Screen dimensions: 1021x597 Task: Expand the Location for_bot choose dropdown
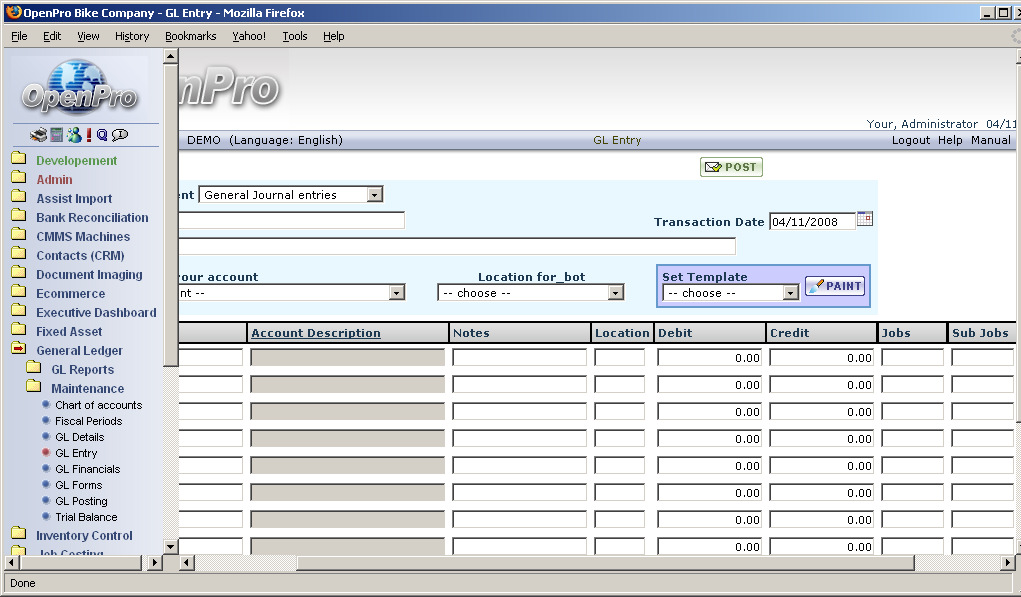[x=615, y=293]
